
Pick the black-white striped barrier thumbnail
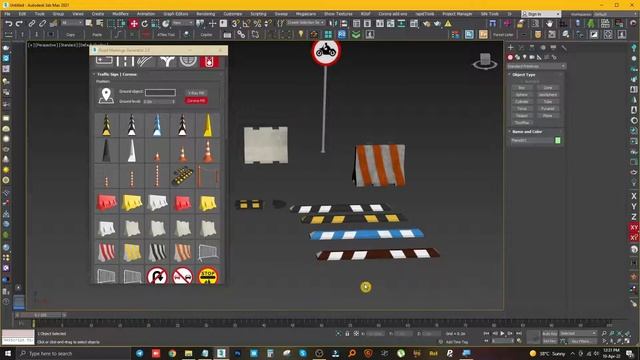tap(157, 252)
